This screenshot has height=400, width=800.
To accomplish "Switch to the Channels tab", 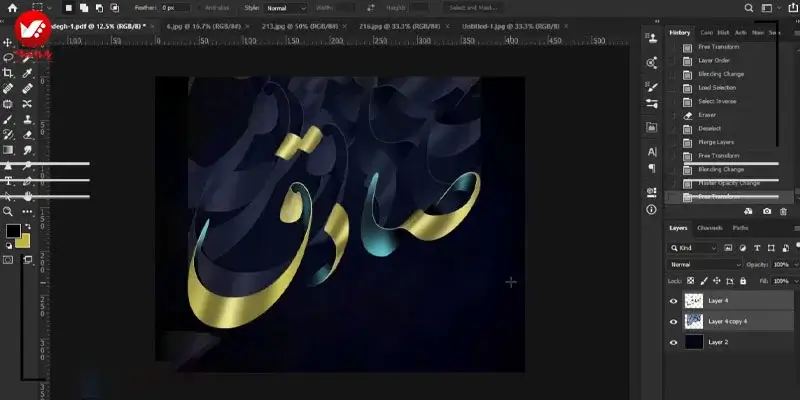I will [710, 228].
